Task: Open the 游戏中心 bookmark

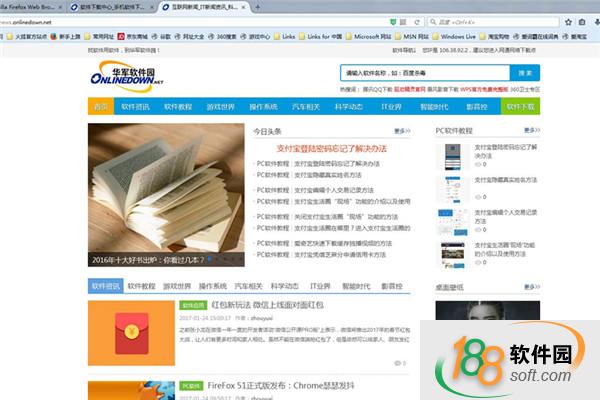Action: (x=255, y=36)
